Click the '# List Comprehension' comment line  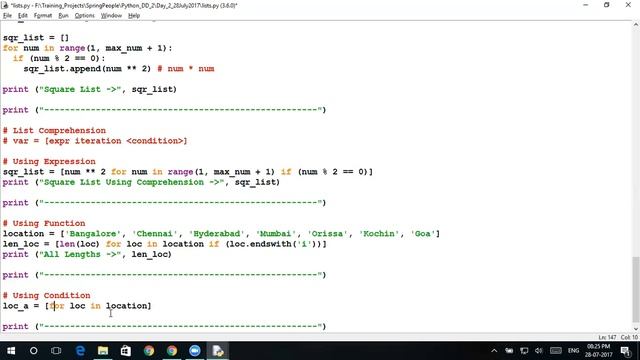coord(54,131)
